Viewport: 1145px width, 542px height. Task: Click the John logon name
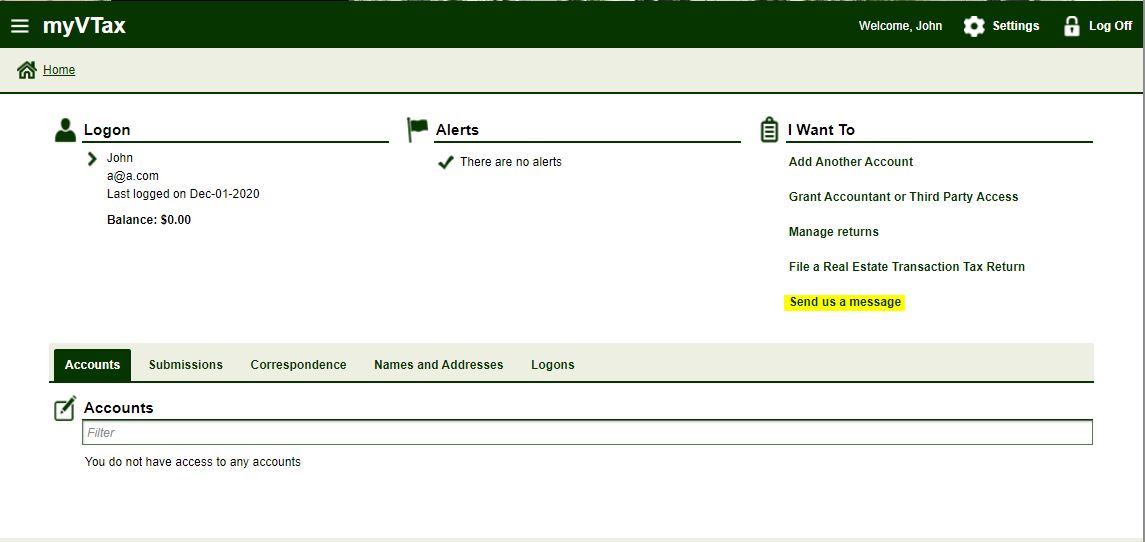pyautogui.click(x=120, y=158)
